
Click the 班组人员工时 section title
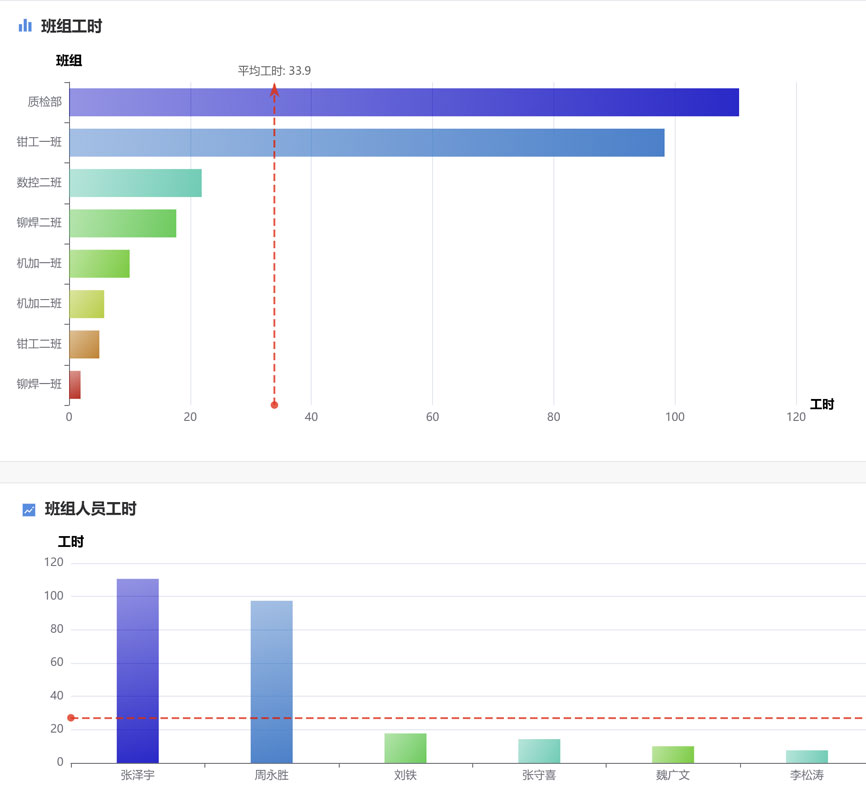coord(90,509)
